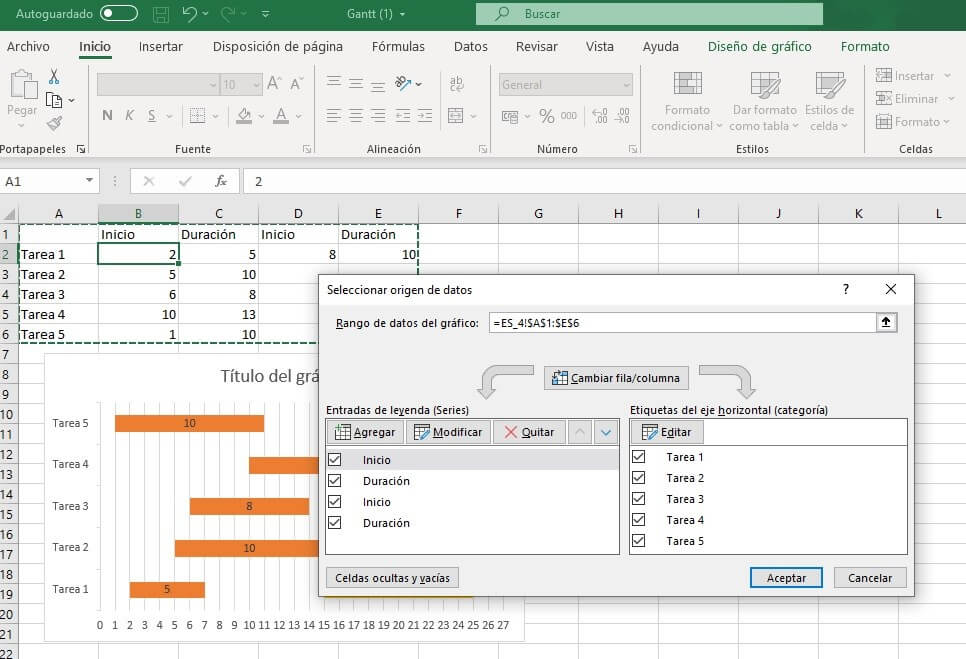
Task: Switch to the Insertar ribbon tab
Action: pos(160,47)
